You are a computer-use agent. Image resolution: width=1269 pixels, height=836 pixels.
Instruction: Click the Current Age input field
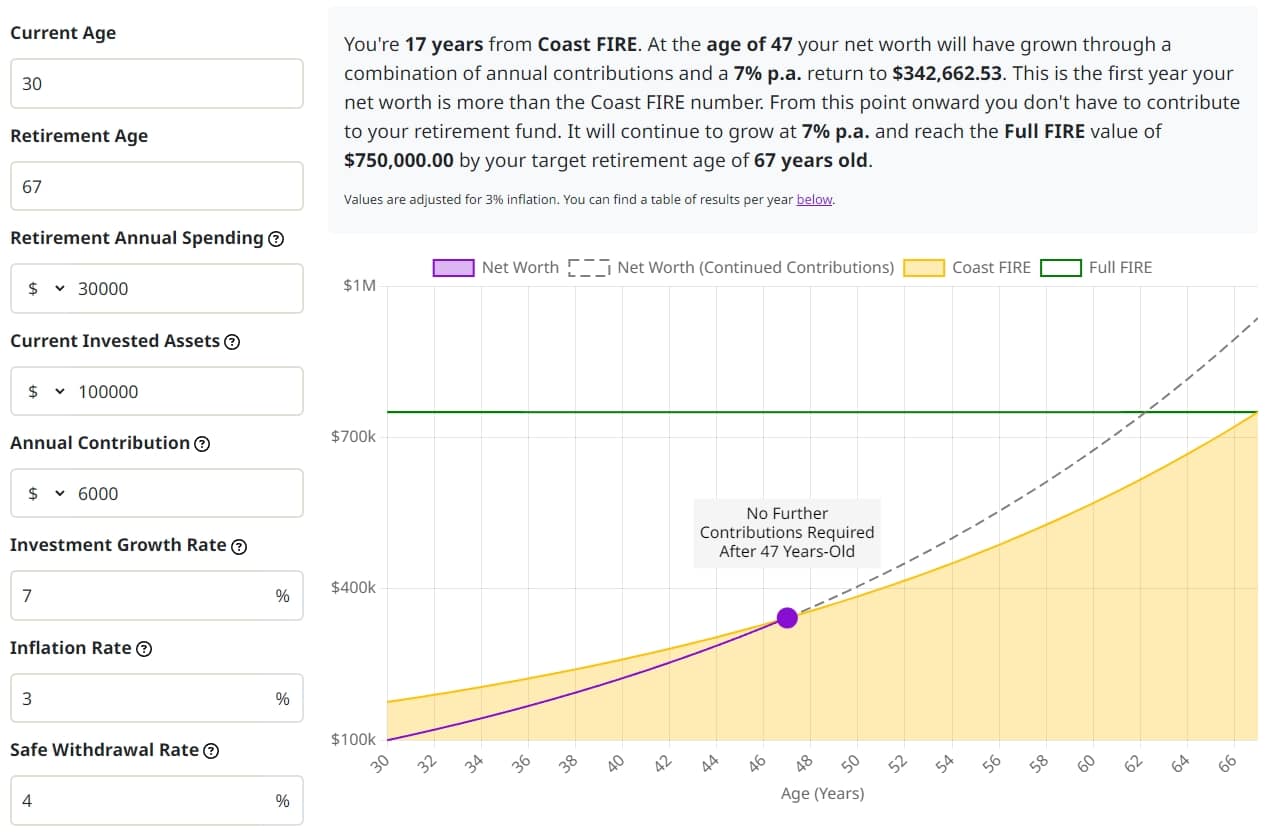click(157, 84)
